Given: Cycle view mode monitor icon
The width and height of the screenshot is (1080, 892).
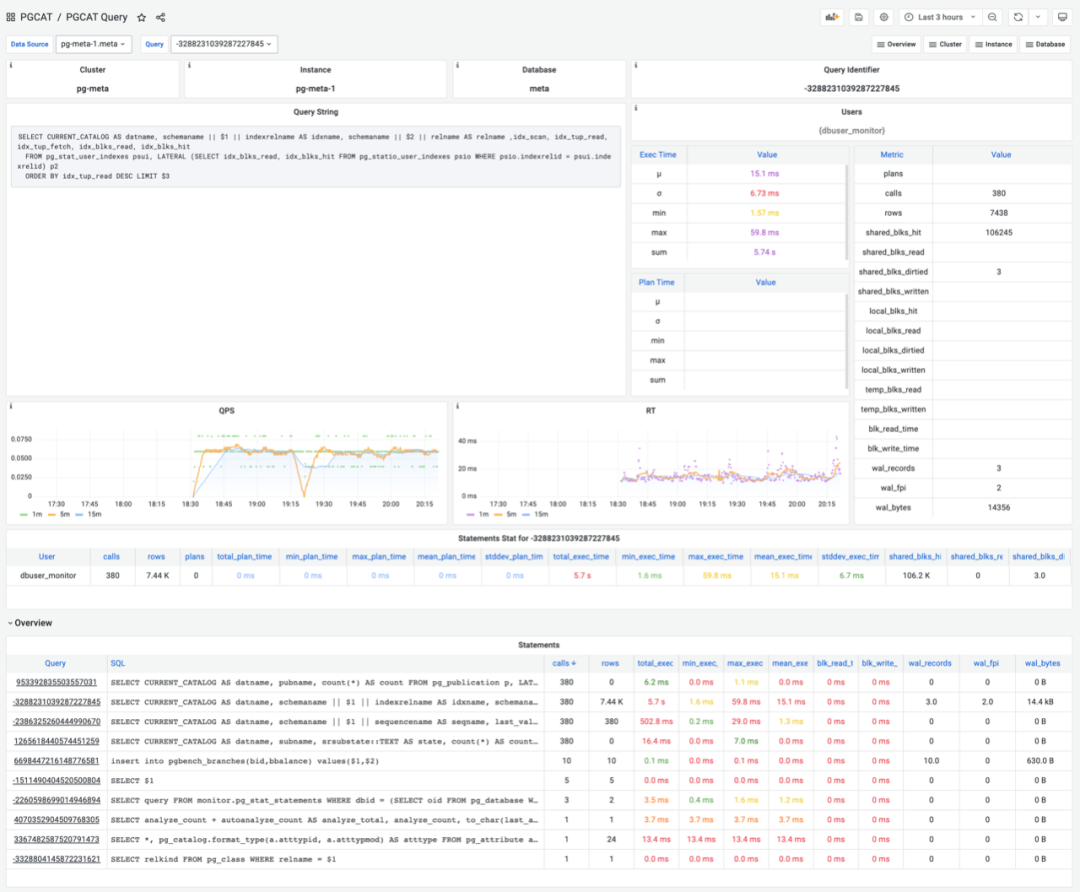Looking at the screenshot, I should point(1063,17).
